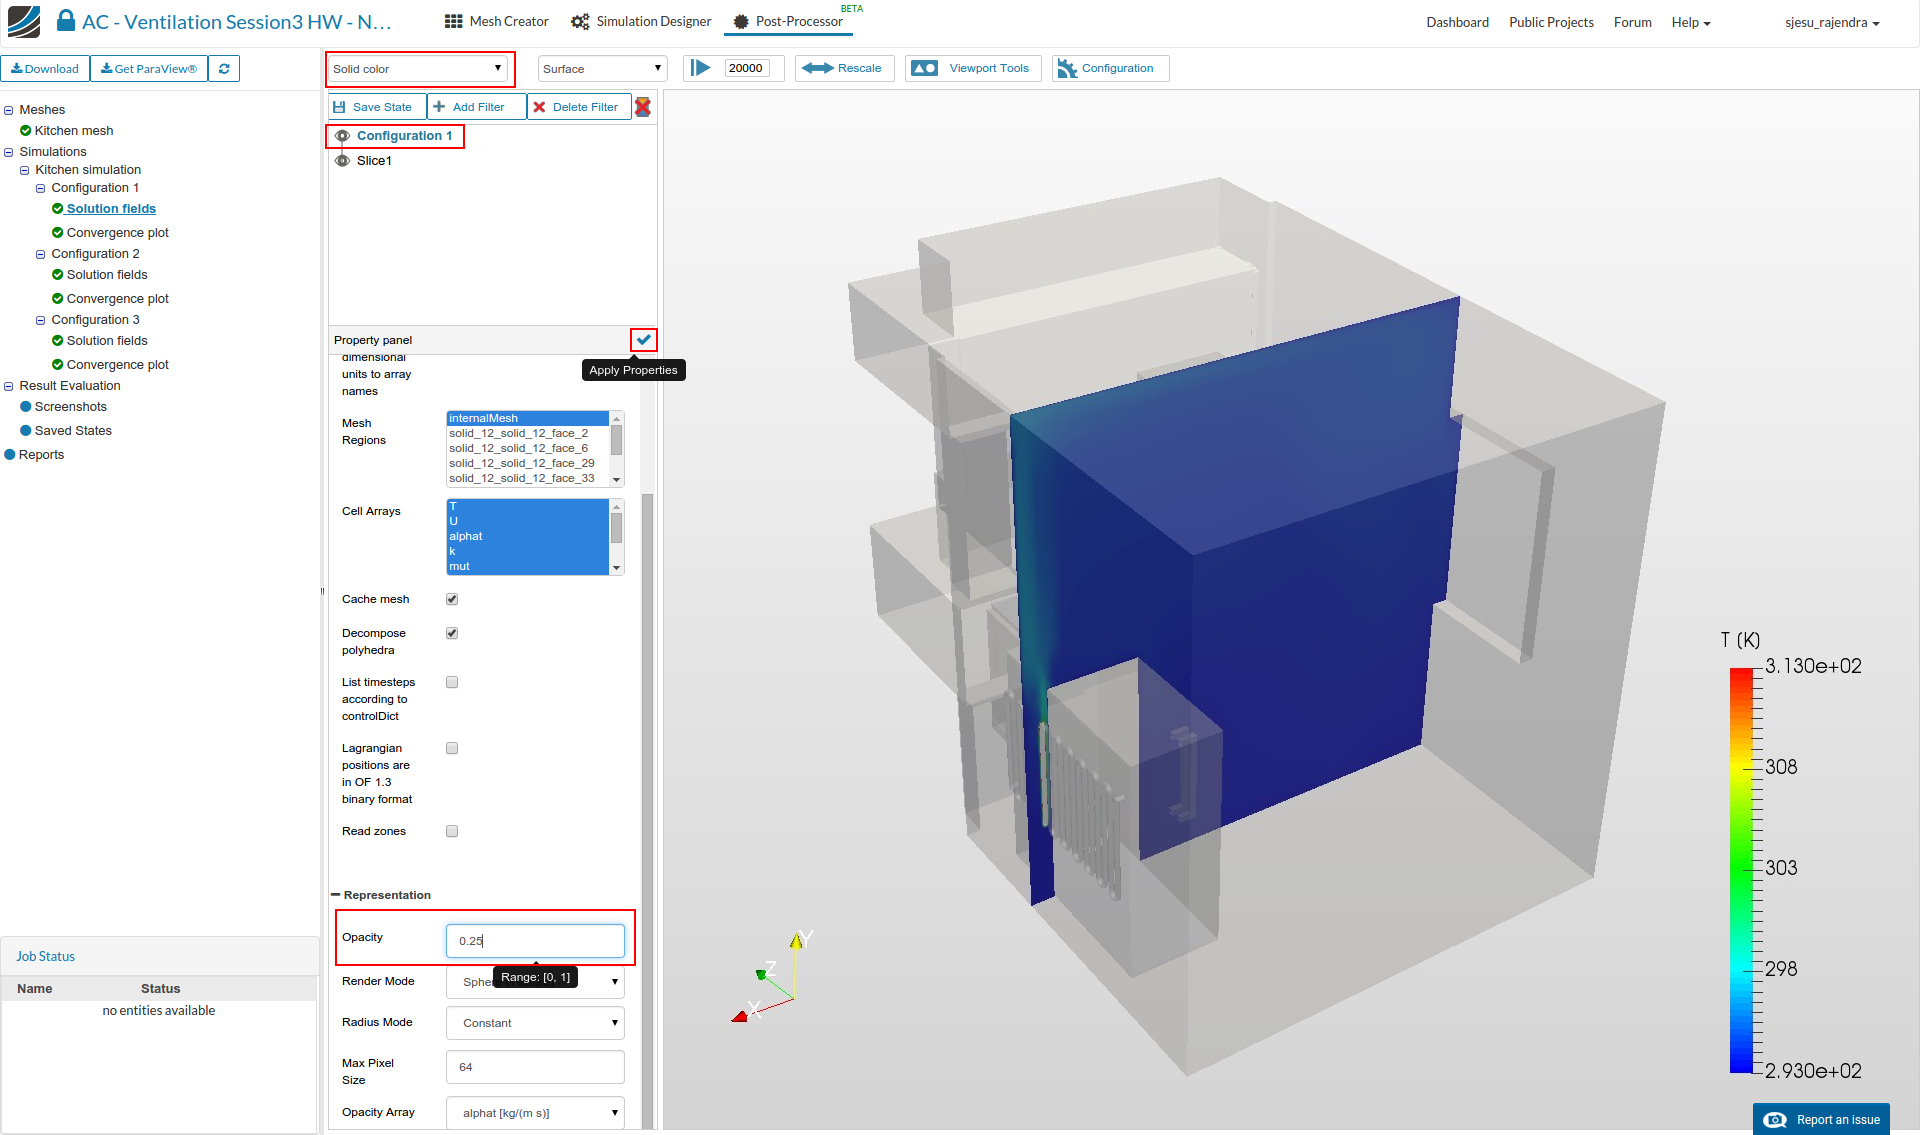Collapse the Configuration 2 tree node

point(41,254)
